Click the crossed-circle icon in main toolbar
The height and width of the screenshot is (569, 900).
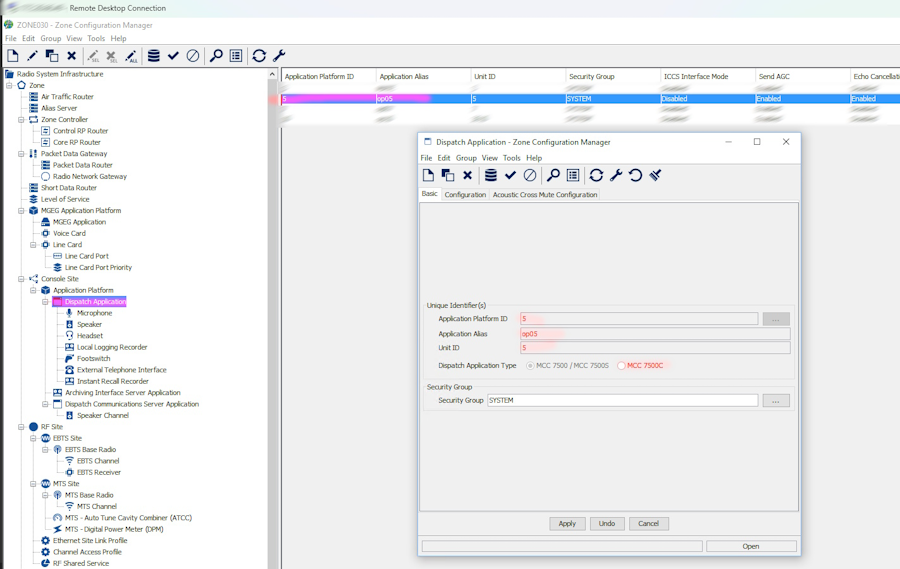coord(193,56)
